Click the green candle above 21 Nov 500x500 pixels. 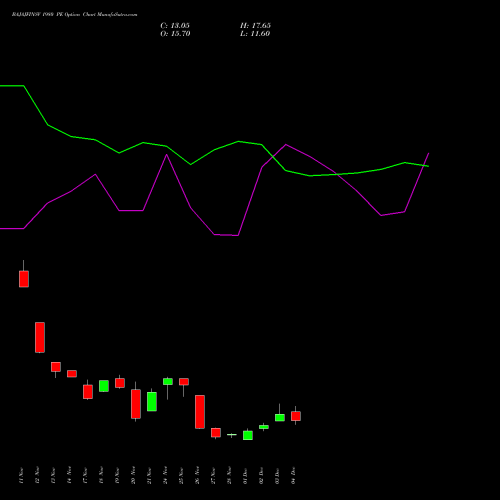tap(152, 402)
